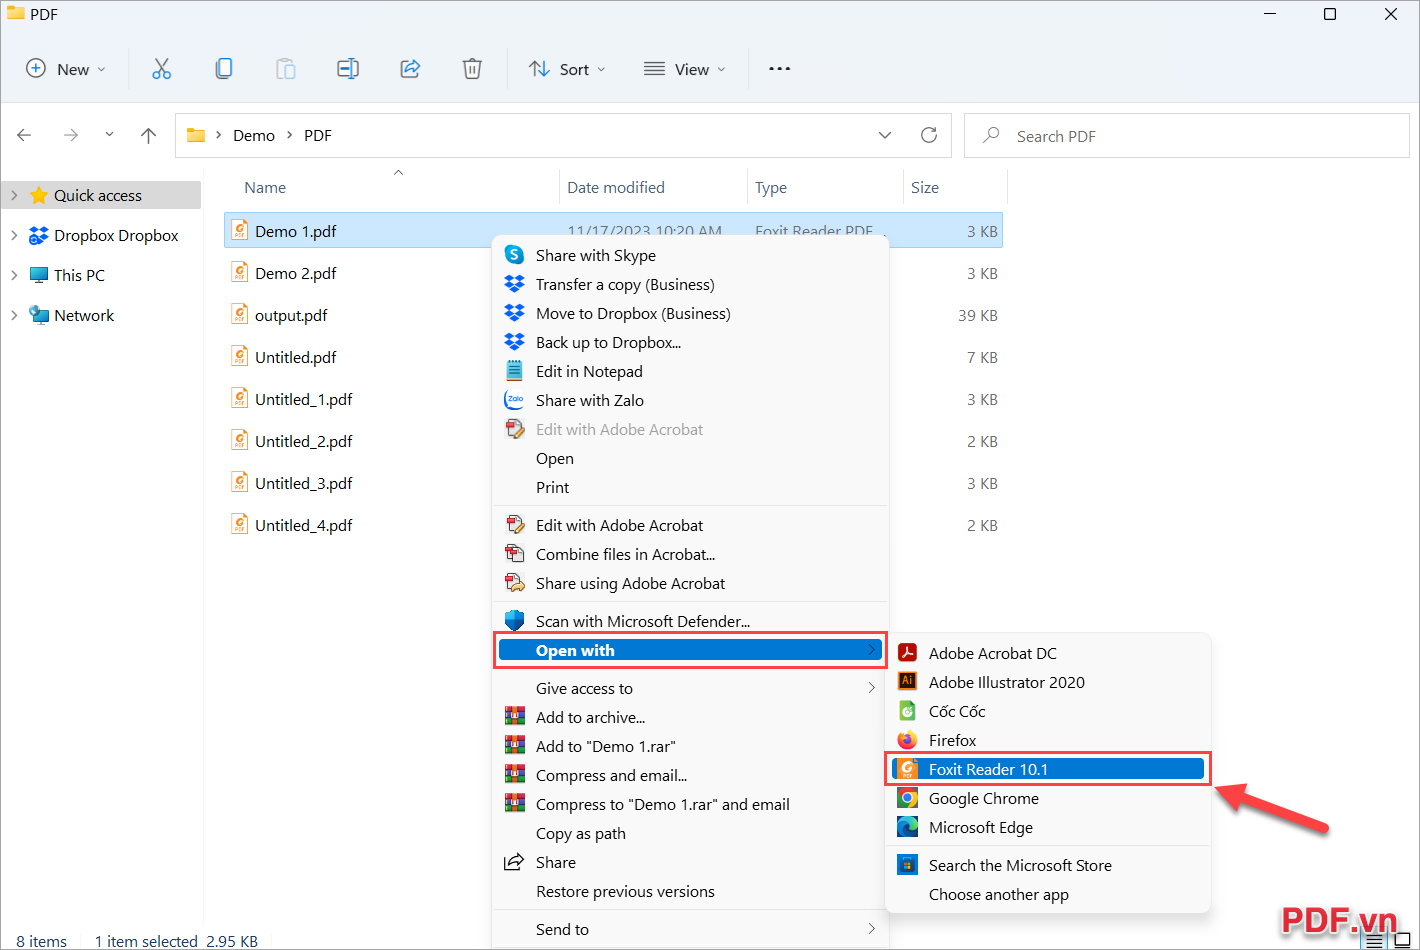
Task: Go up one folder level arrow
Action: coord(149,135)
